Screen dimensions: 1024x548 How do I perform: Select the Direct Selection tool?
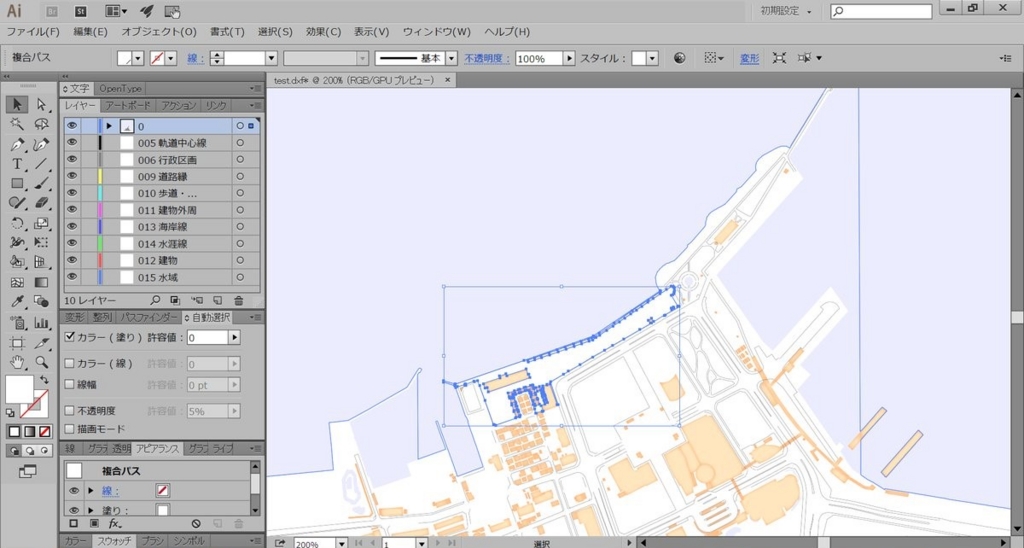coord(41,105)
